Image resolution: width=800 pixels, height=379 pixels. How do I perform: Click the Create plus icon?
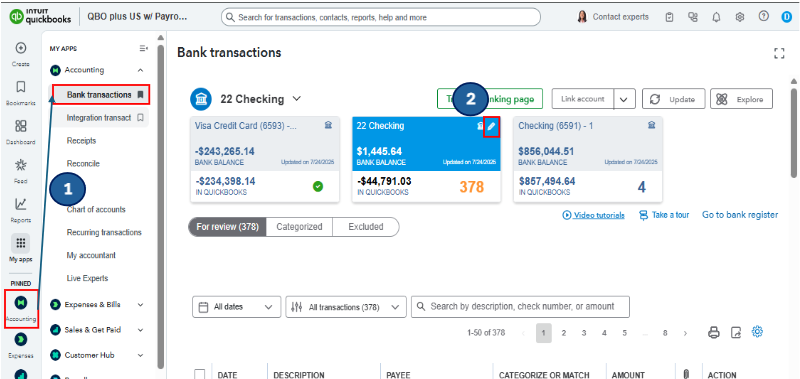click(21, 48)
